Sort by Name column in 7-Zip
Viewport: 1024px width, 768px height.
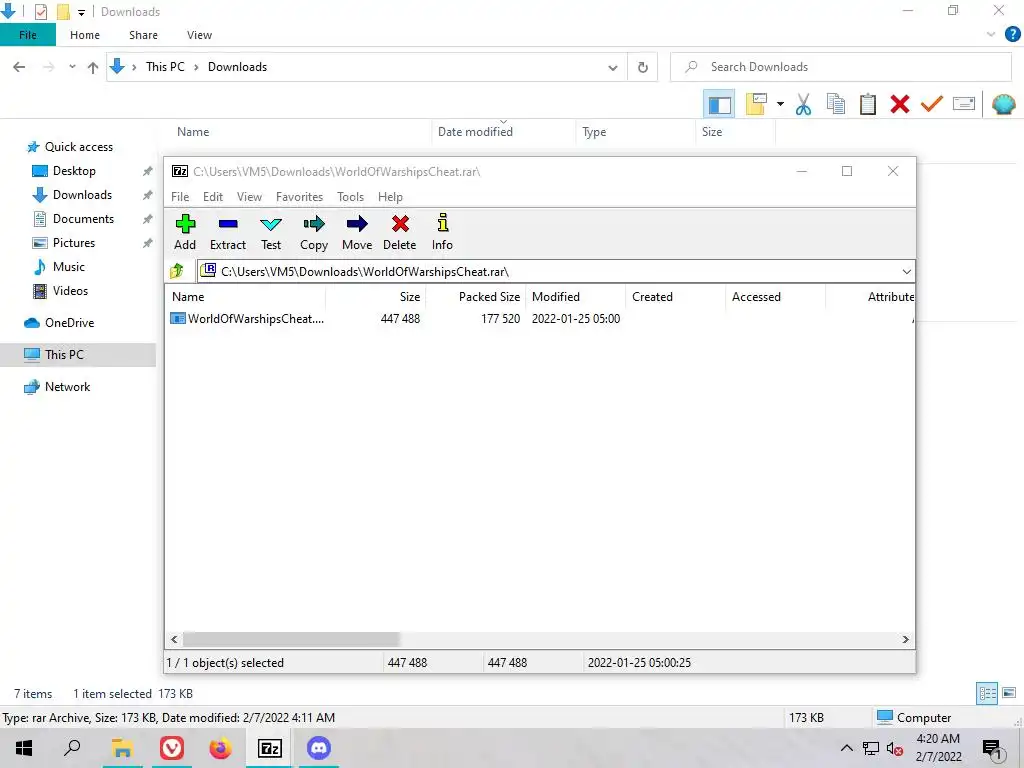pyautogui.click(x=246, y=296)
